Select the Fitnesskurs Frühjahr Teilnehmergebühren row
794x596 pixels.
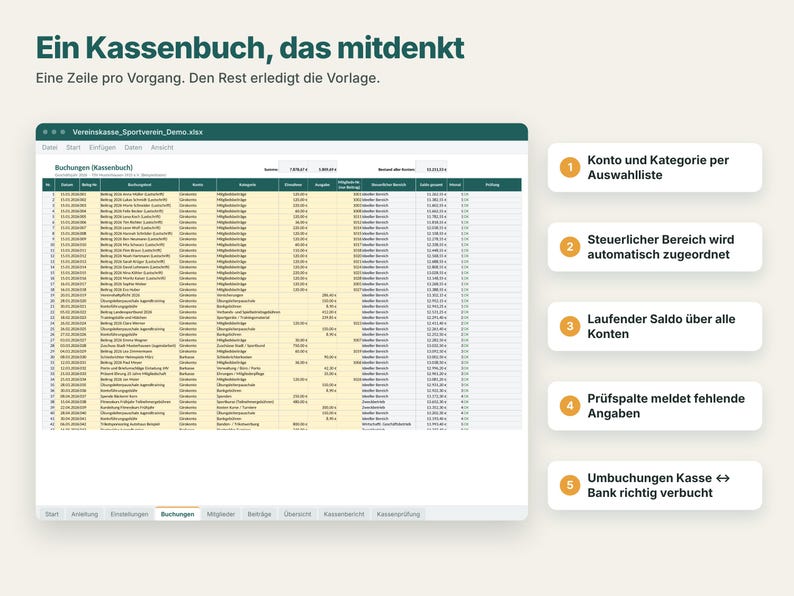(282, 402)
